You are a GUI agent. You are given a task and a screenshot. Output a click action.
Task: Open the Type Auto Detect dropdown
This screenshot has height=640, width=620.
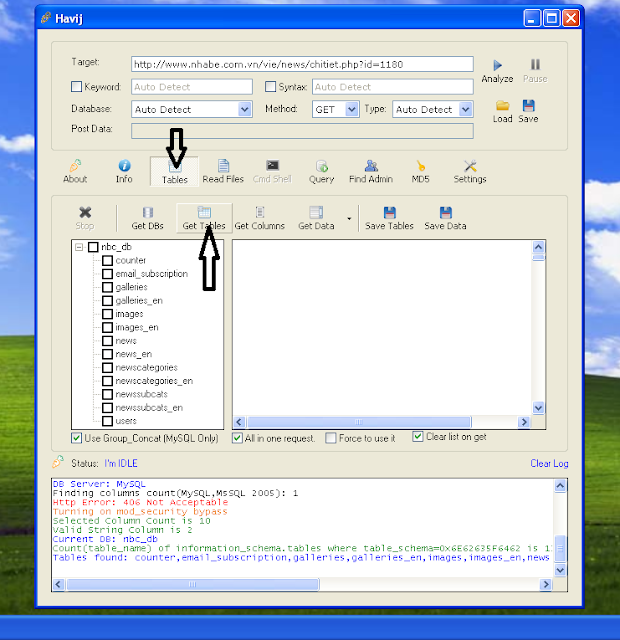click(x=465, y=109)
